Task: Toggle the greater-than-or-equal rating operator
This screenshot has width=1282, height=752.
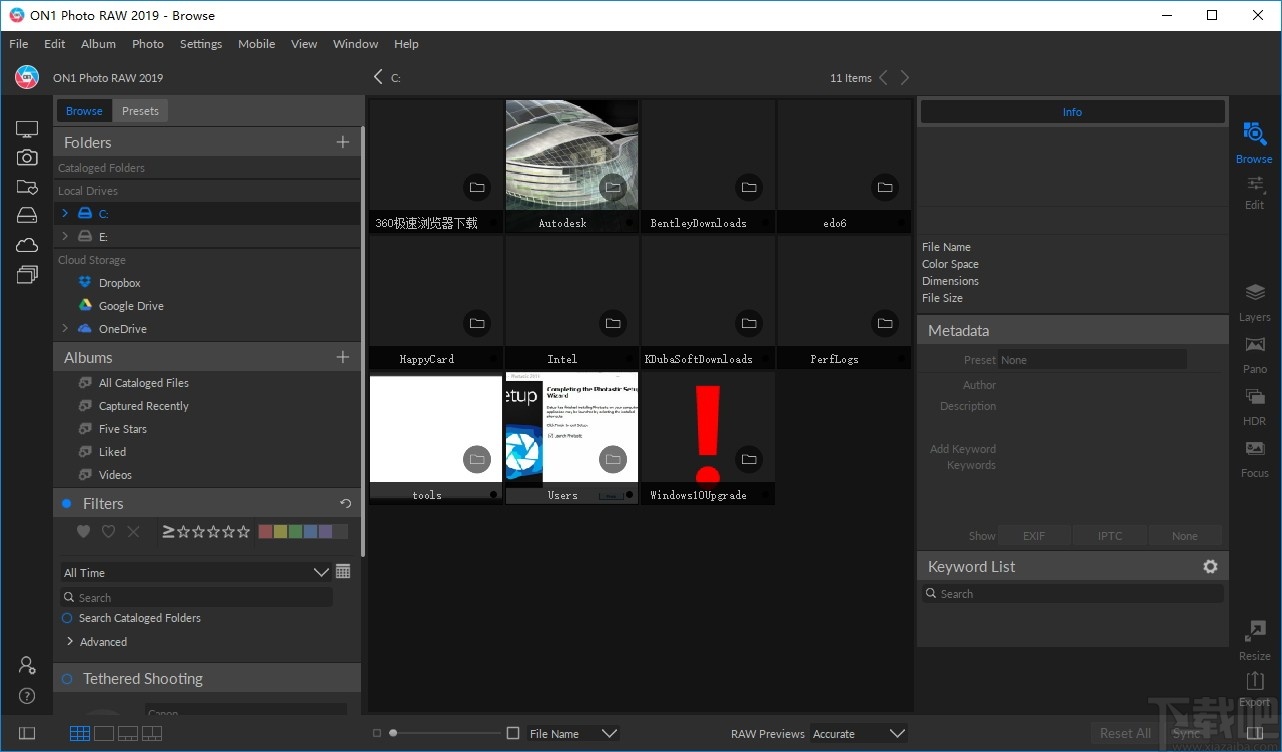Action: [x=168, y=531]
